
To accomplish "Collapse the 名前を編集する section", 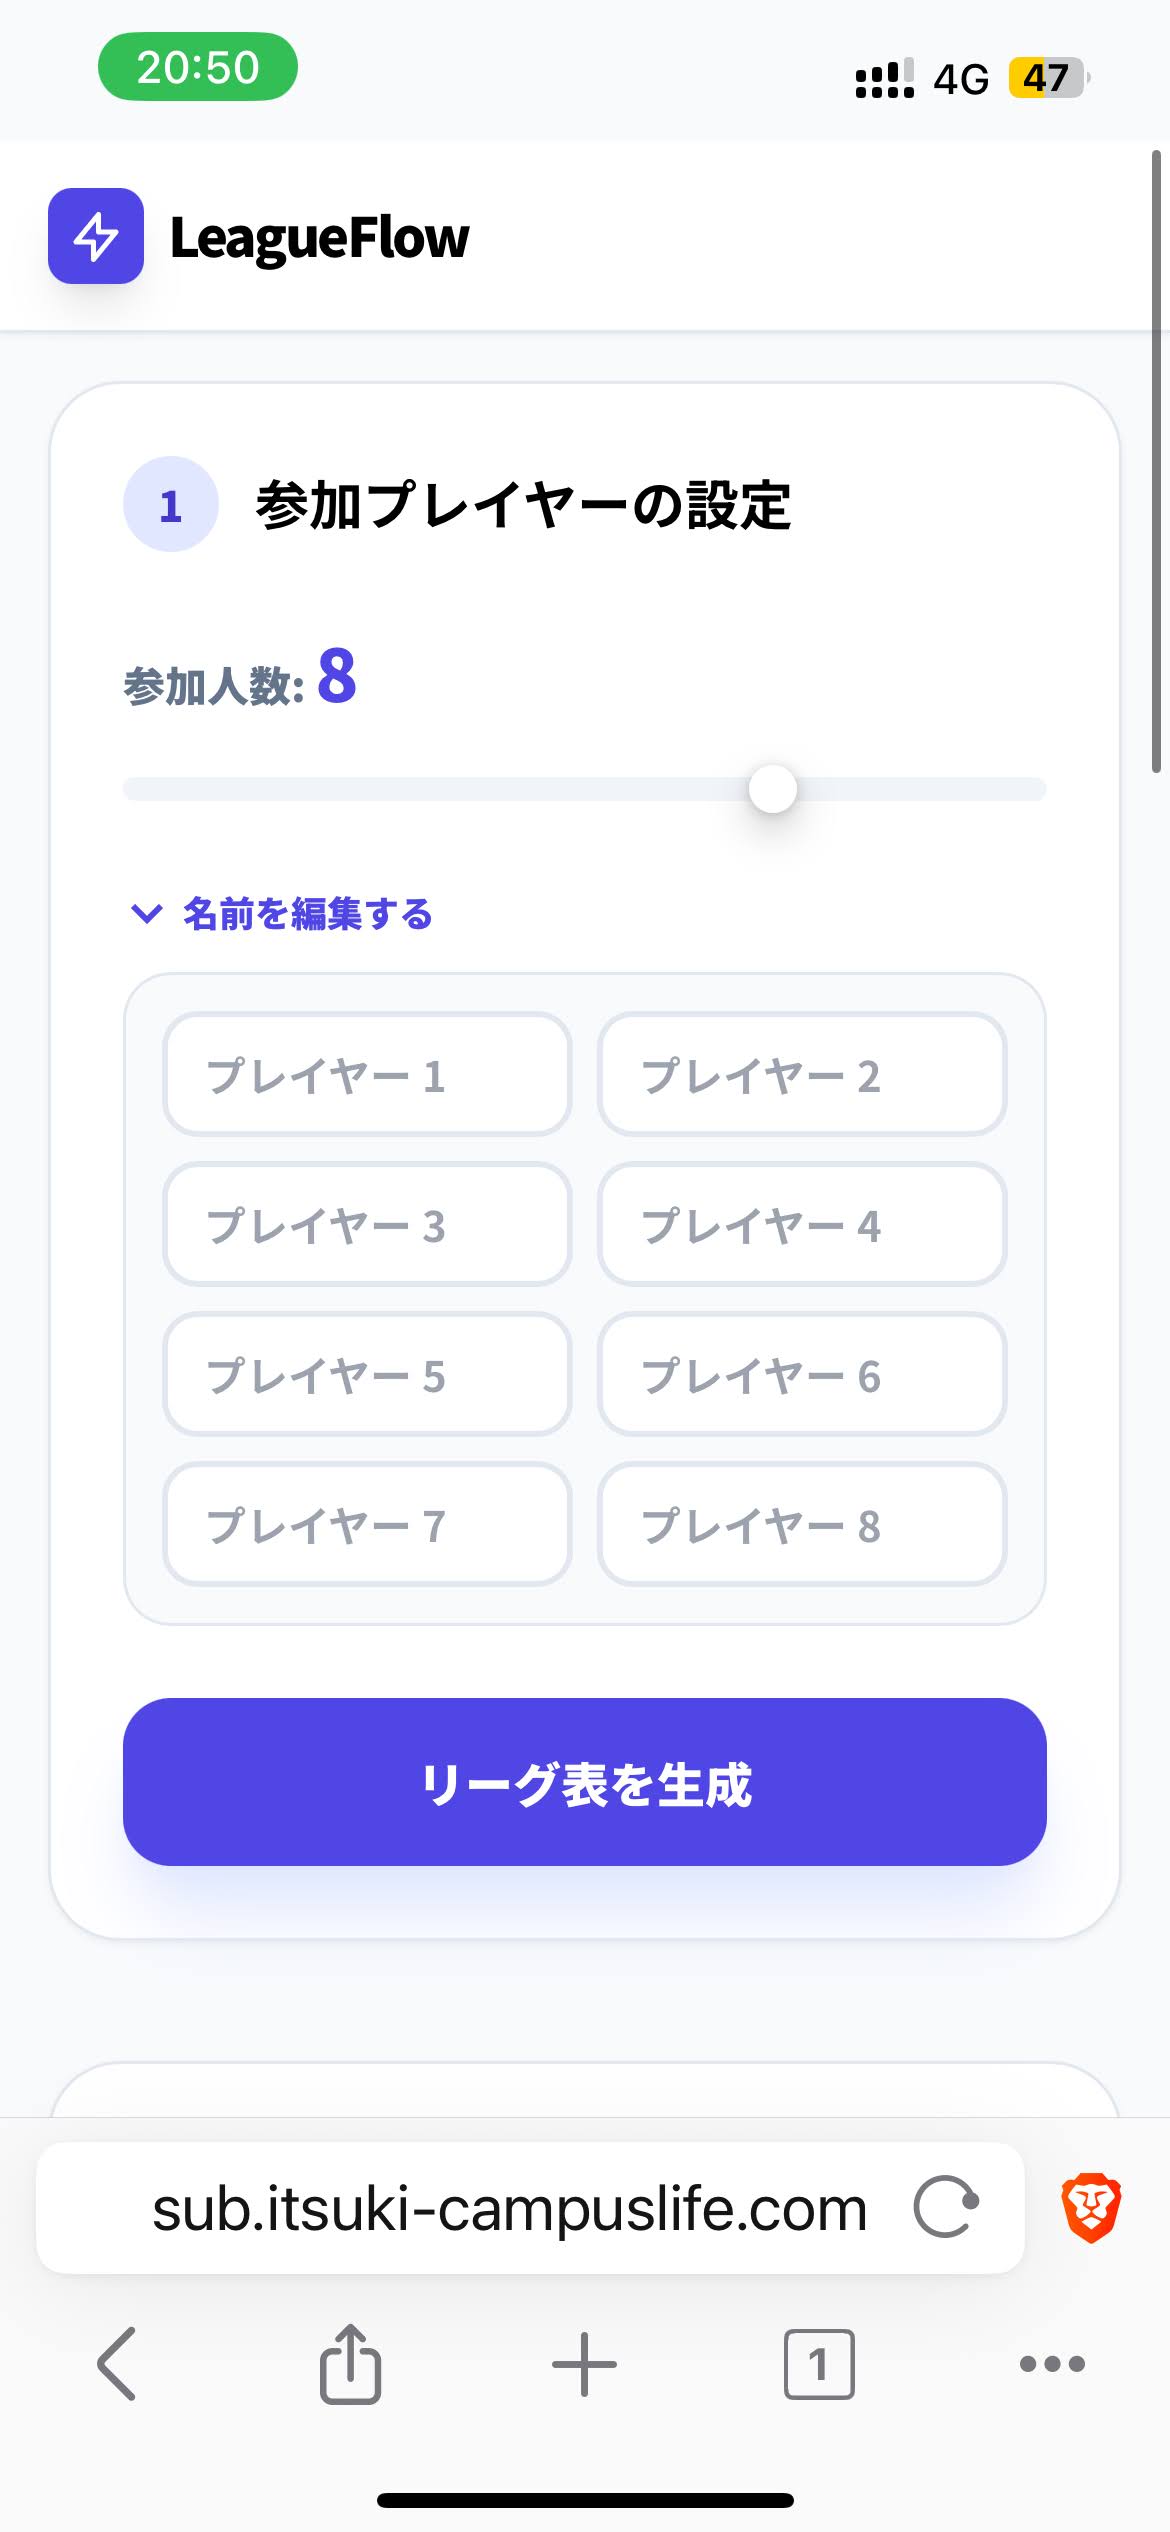I will [x=283, y=914].
